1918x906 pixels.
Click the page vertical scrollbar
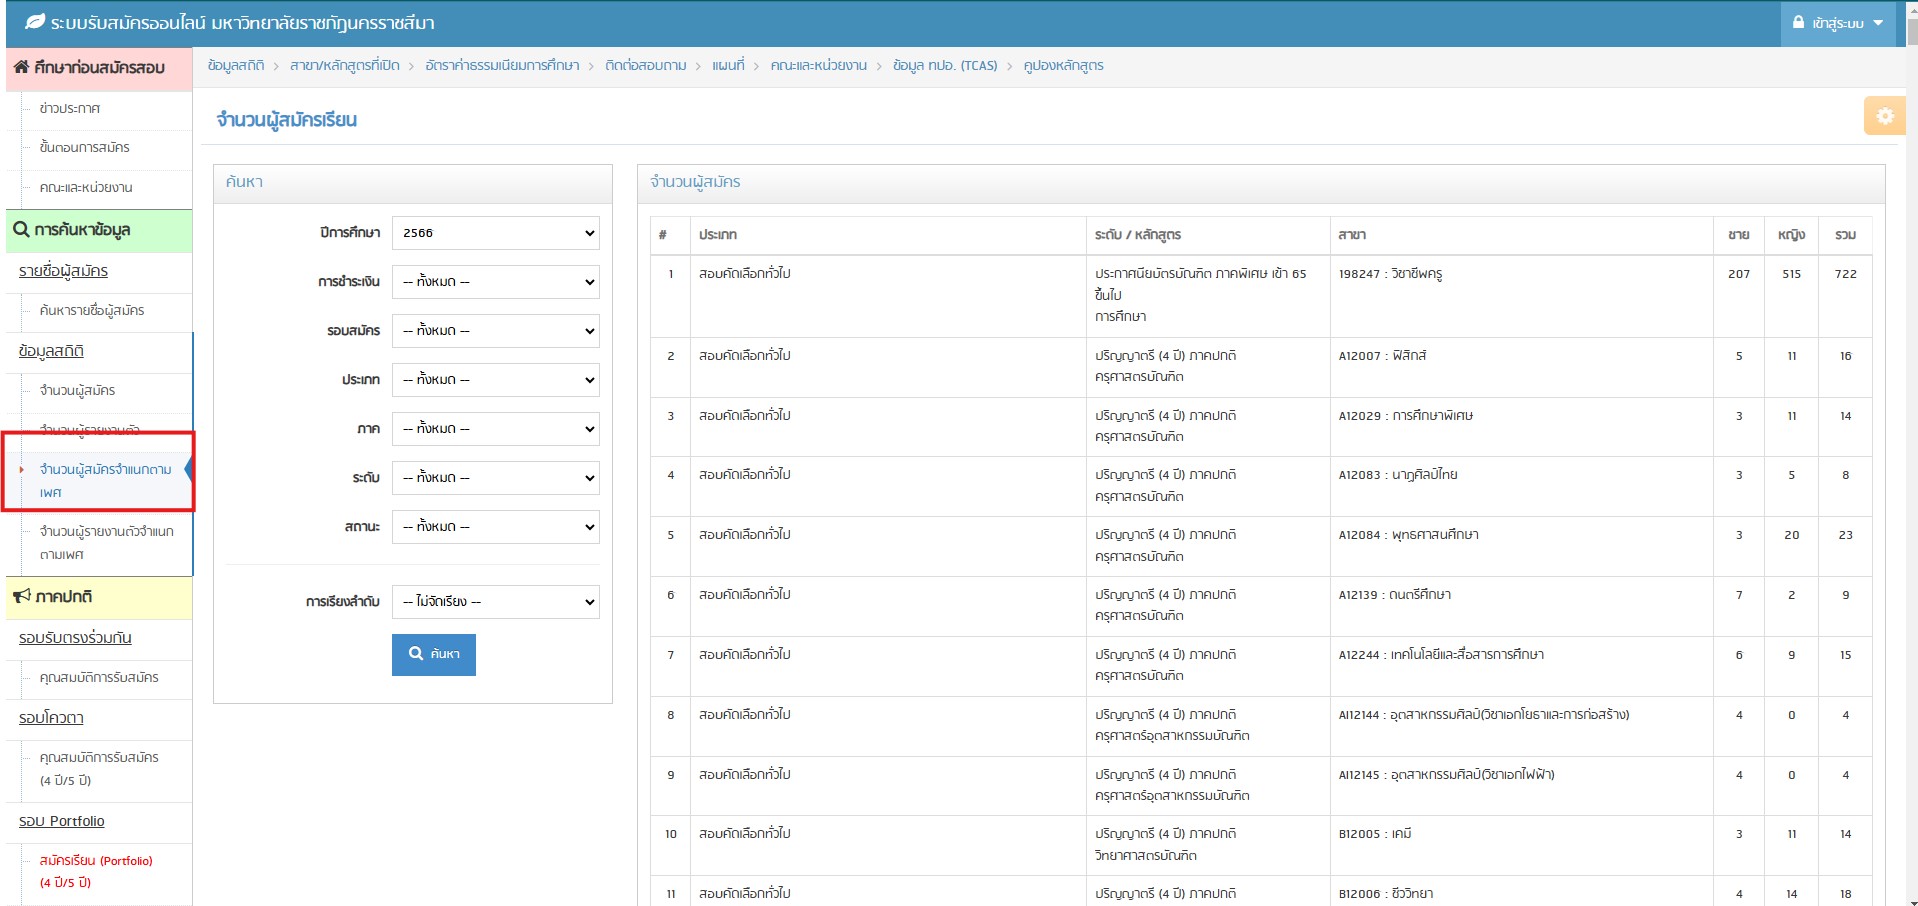(1911, 450)
